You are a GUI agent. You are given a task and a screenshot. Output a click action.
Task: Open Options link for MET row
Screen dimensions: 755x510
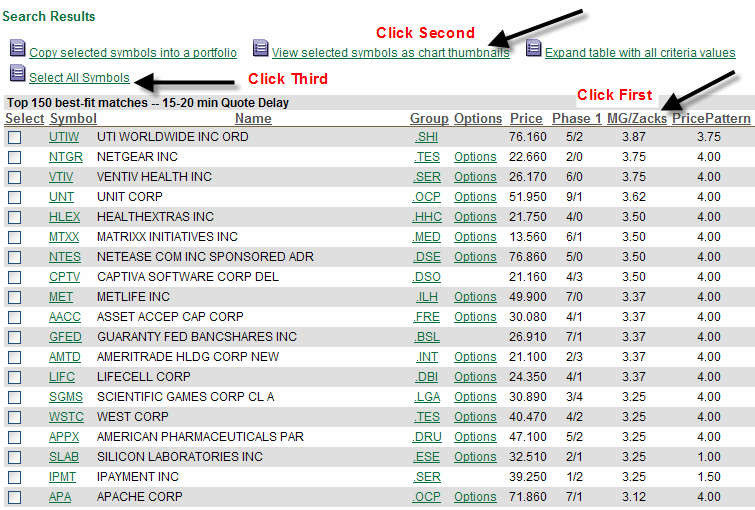(475, 297)
